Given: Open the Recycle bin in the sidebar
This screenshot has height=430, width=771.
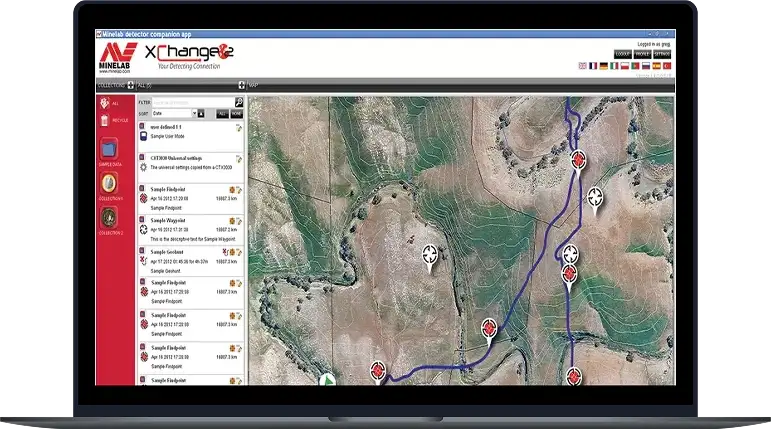Looking at the screenshot, I should pyautogui.click(x=113, y=120).
